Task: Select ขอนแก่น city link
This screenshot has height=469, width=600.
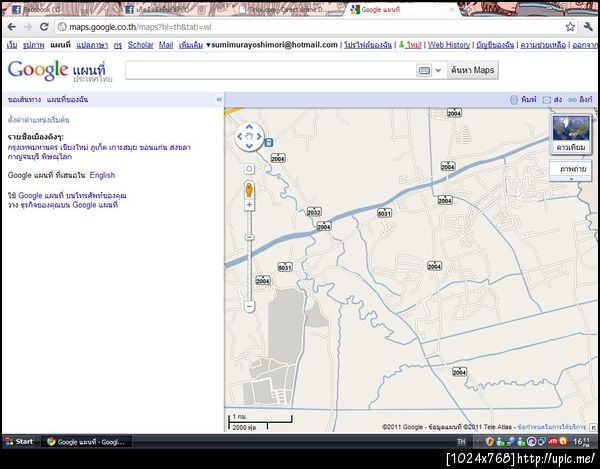Action: [x=153, y=147]
